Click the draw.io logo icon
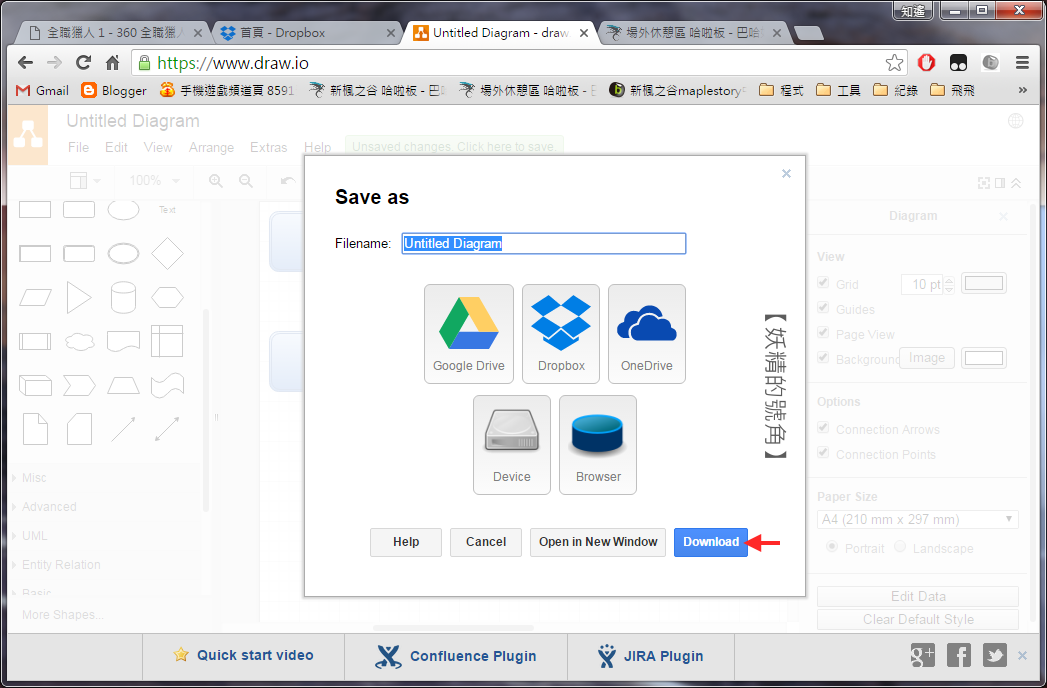This screenshot has width=1047, height=688. pos(27,134)
